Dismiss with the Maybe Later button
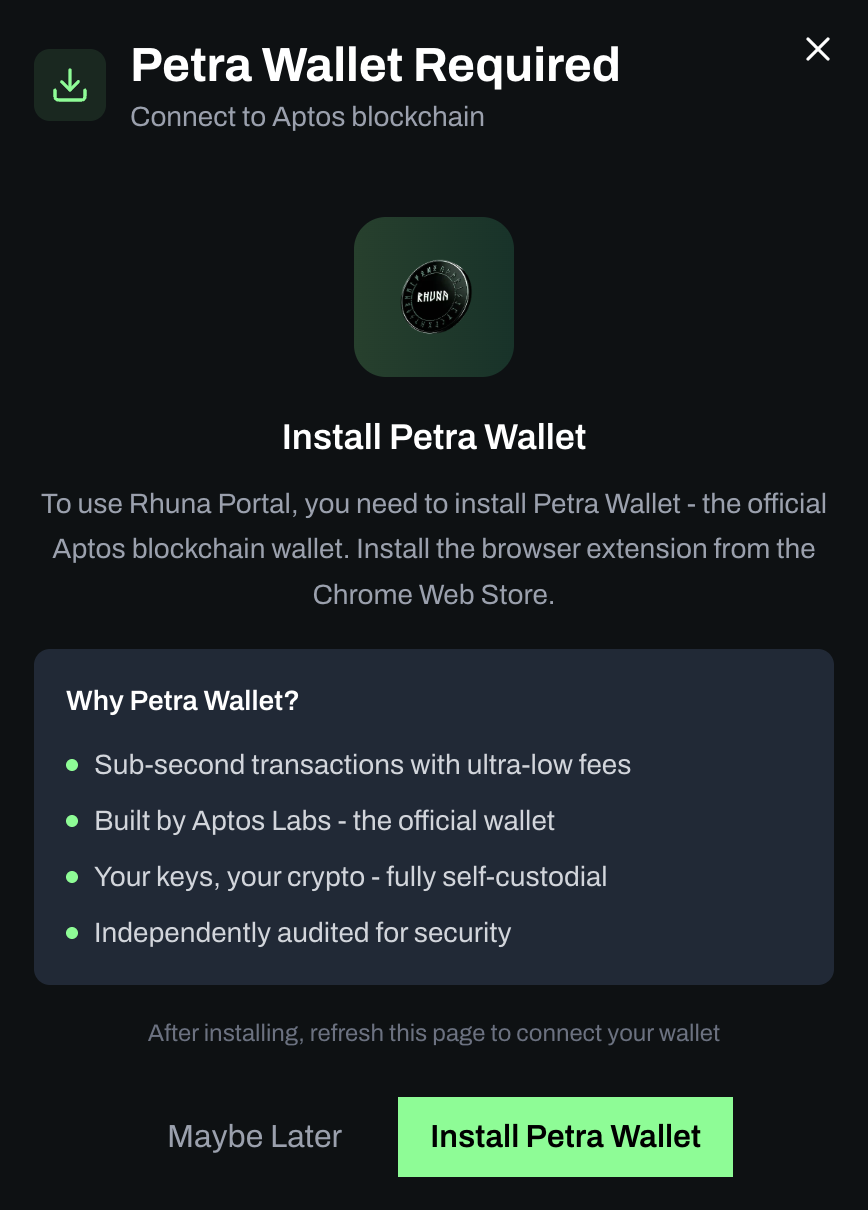 coord(255,1137)
